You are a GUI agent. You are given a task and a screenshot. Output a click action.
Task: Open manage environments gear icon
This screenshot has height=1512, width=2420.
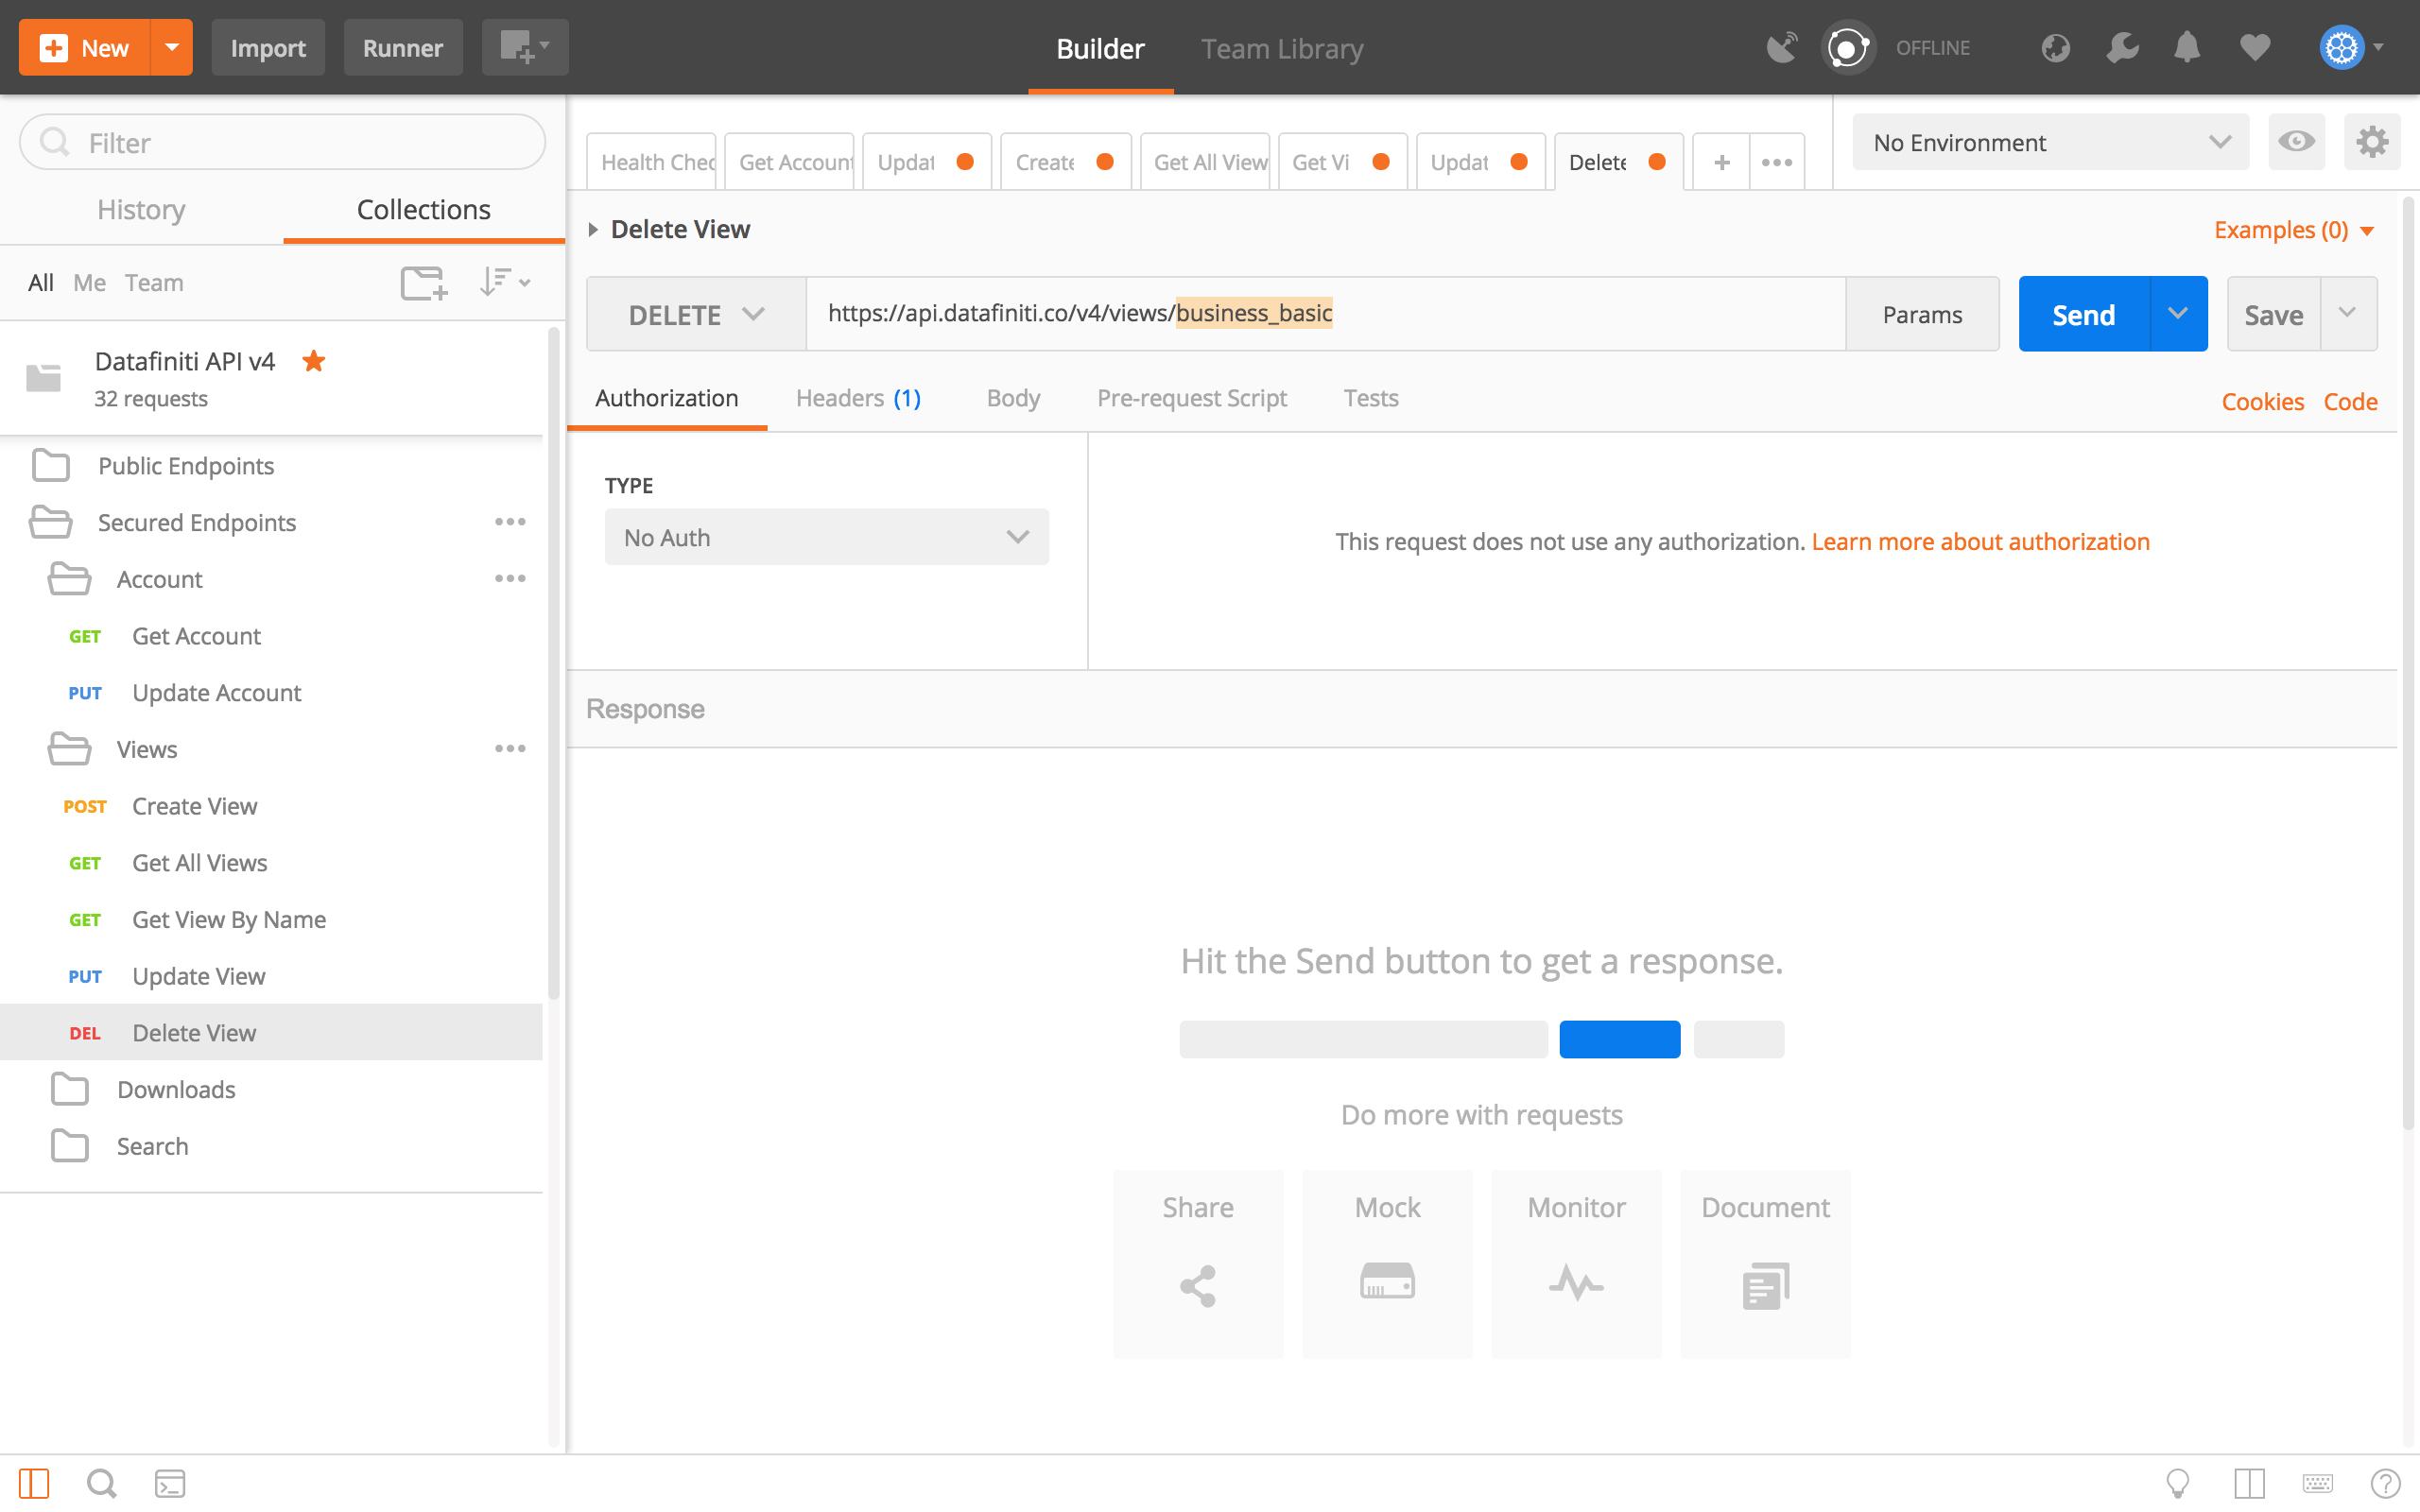pos(2372,142)
